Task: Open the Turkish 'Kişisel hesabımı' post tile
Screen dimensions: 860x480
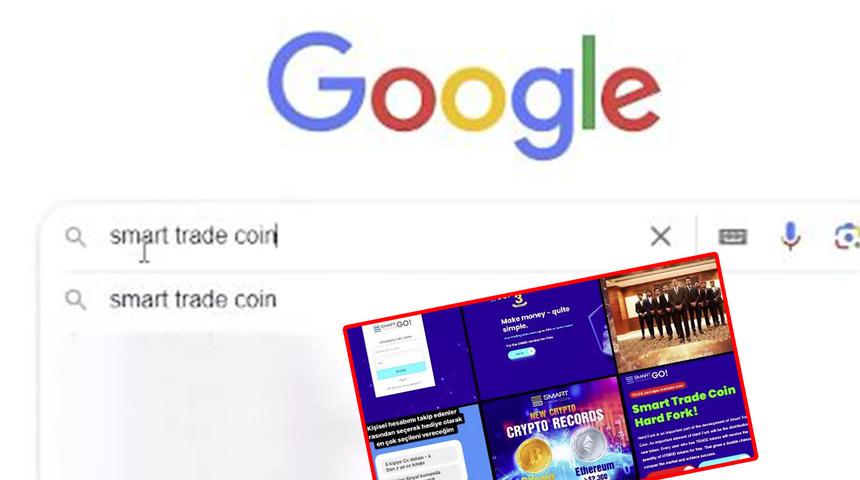Action: (425, 444)
